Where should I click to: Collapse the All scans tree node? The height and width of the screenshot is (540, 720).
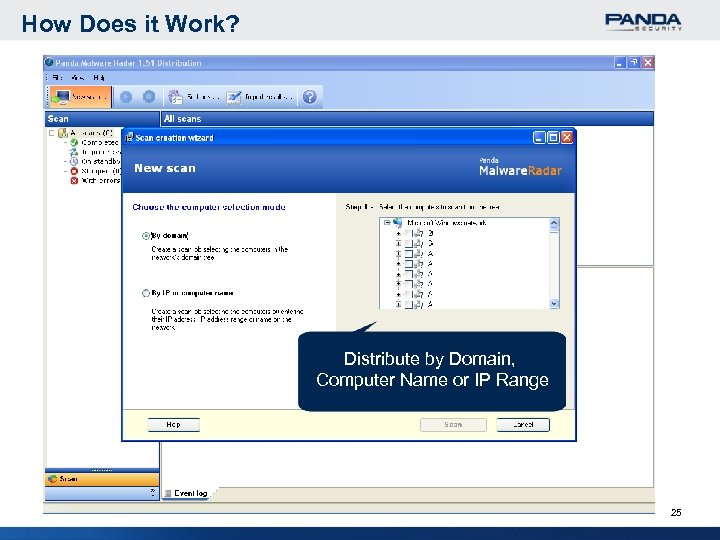pos(51,133)
